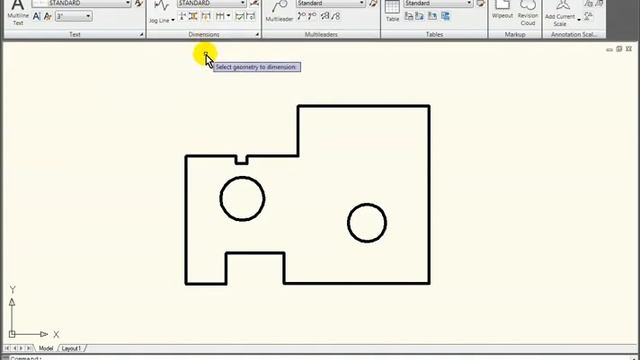Click the Align multileaders icon
This screenshot has height=360, width=640.
pyautogui.click(x=325, y=16)
